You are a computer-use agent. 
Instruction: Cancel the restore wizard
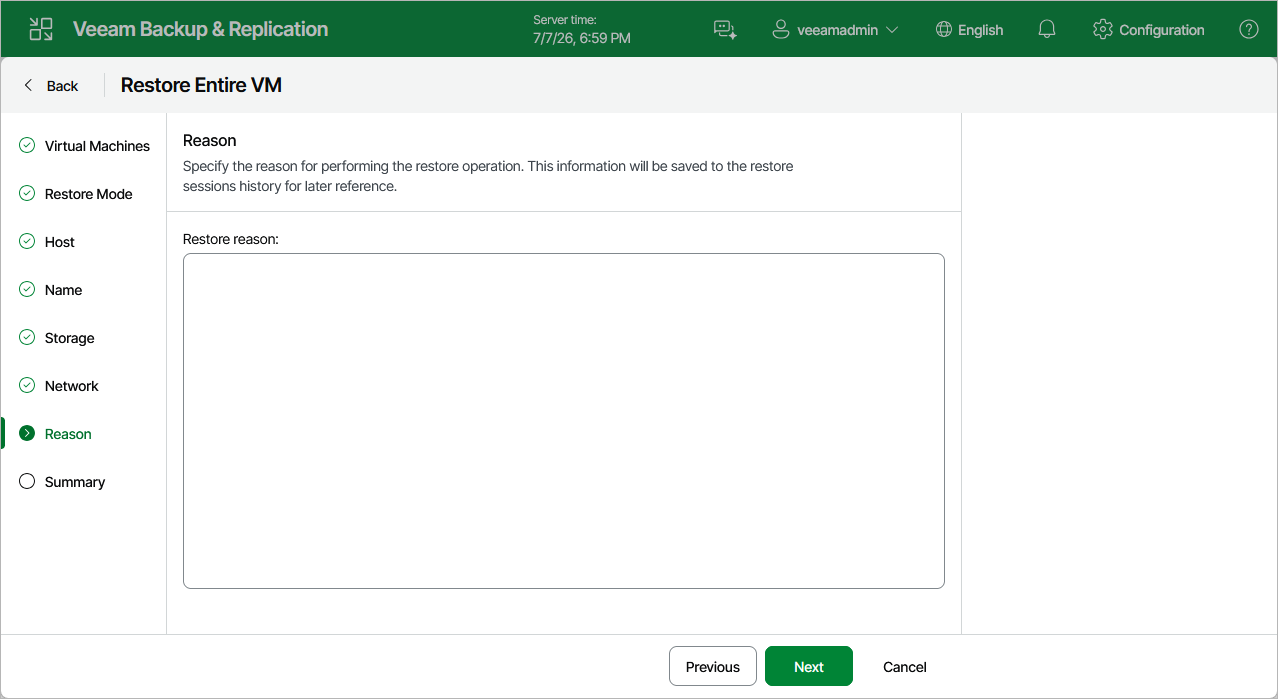point(904,666)
